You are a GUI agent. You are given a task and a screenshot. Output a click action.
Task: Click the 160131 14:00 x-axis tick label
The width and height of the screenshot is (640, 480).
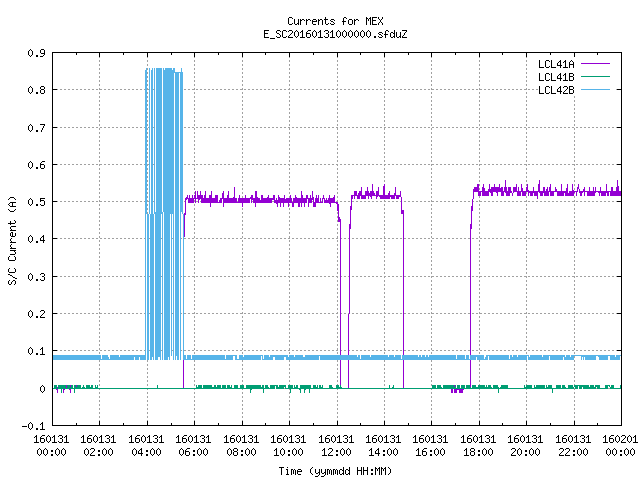pos(383,446)
